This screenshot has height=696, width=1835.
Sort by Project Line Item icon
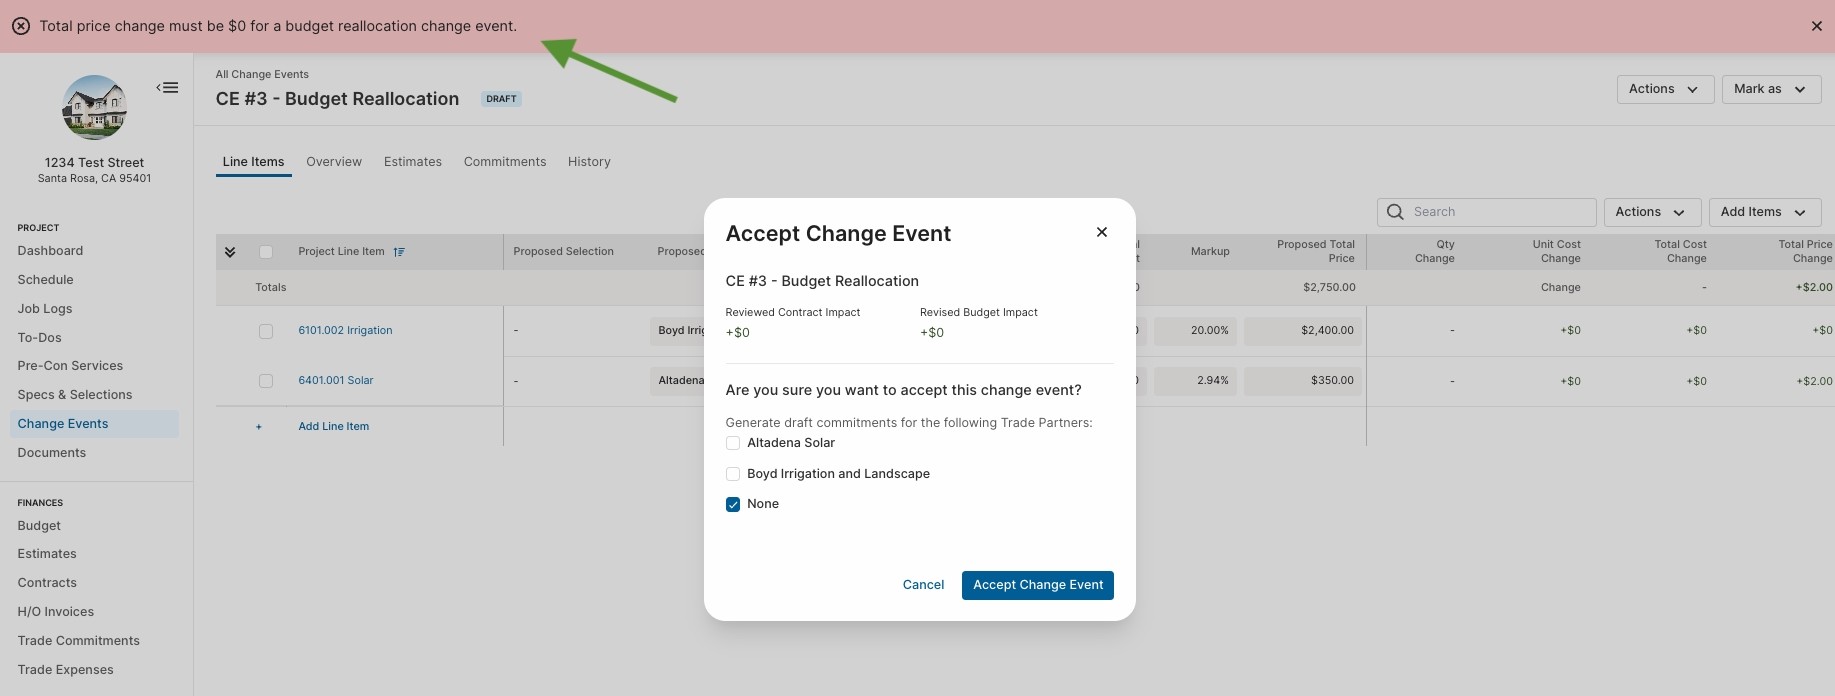click(x=399, y=252)
